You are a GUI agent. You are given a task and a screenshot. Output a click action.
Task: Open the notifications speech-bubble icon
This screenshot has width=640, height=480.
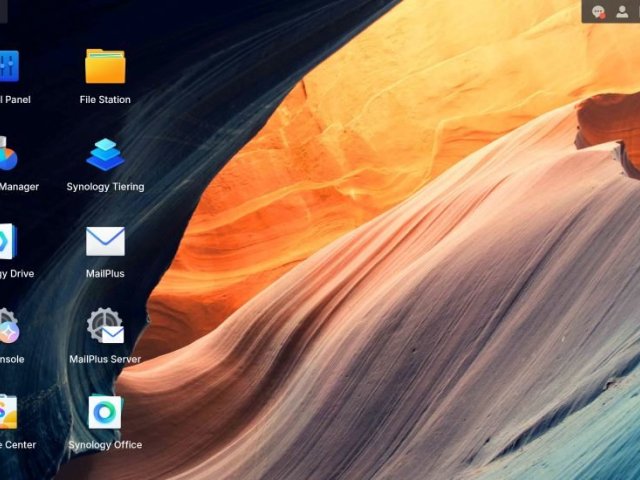pyautogui.click(x=598, y=12)
